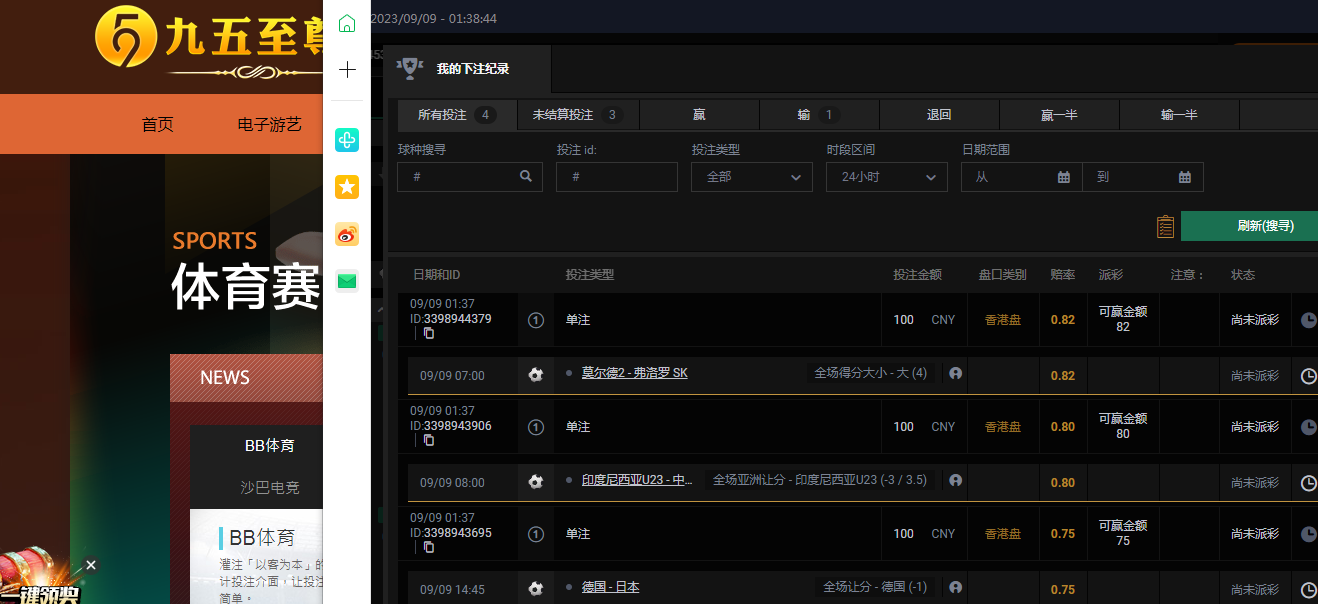Switch to the 赢一半 tab
1318x604 pixels.
pos(1059,115)
